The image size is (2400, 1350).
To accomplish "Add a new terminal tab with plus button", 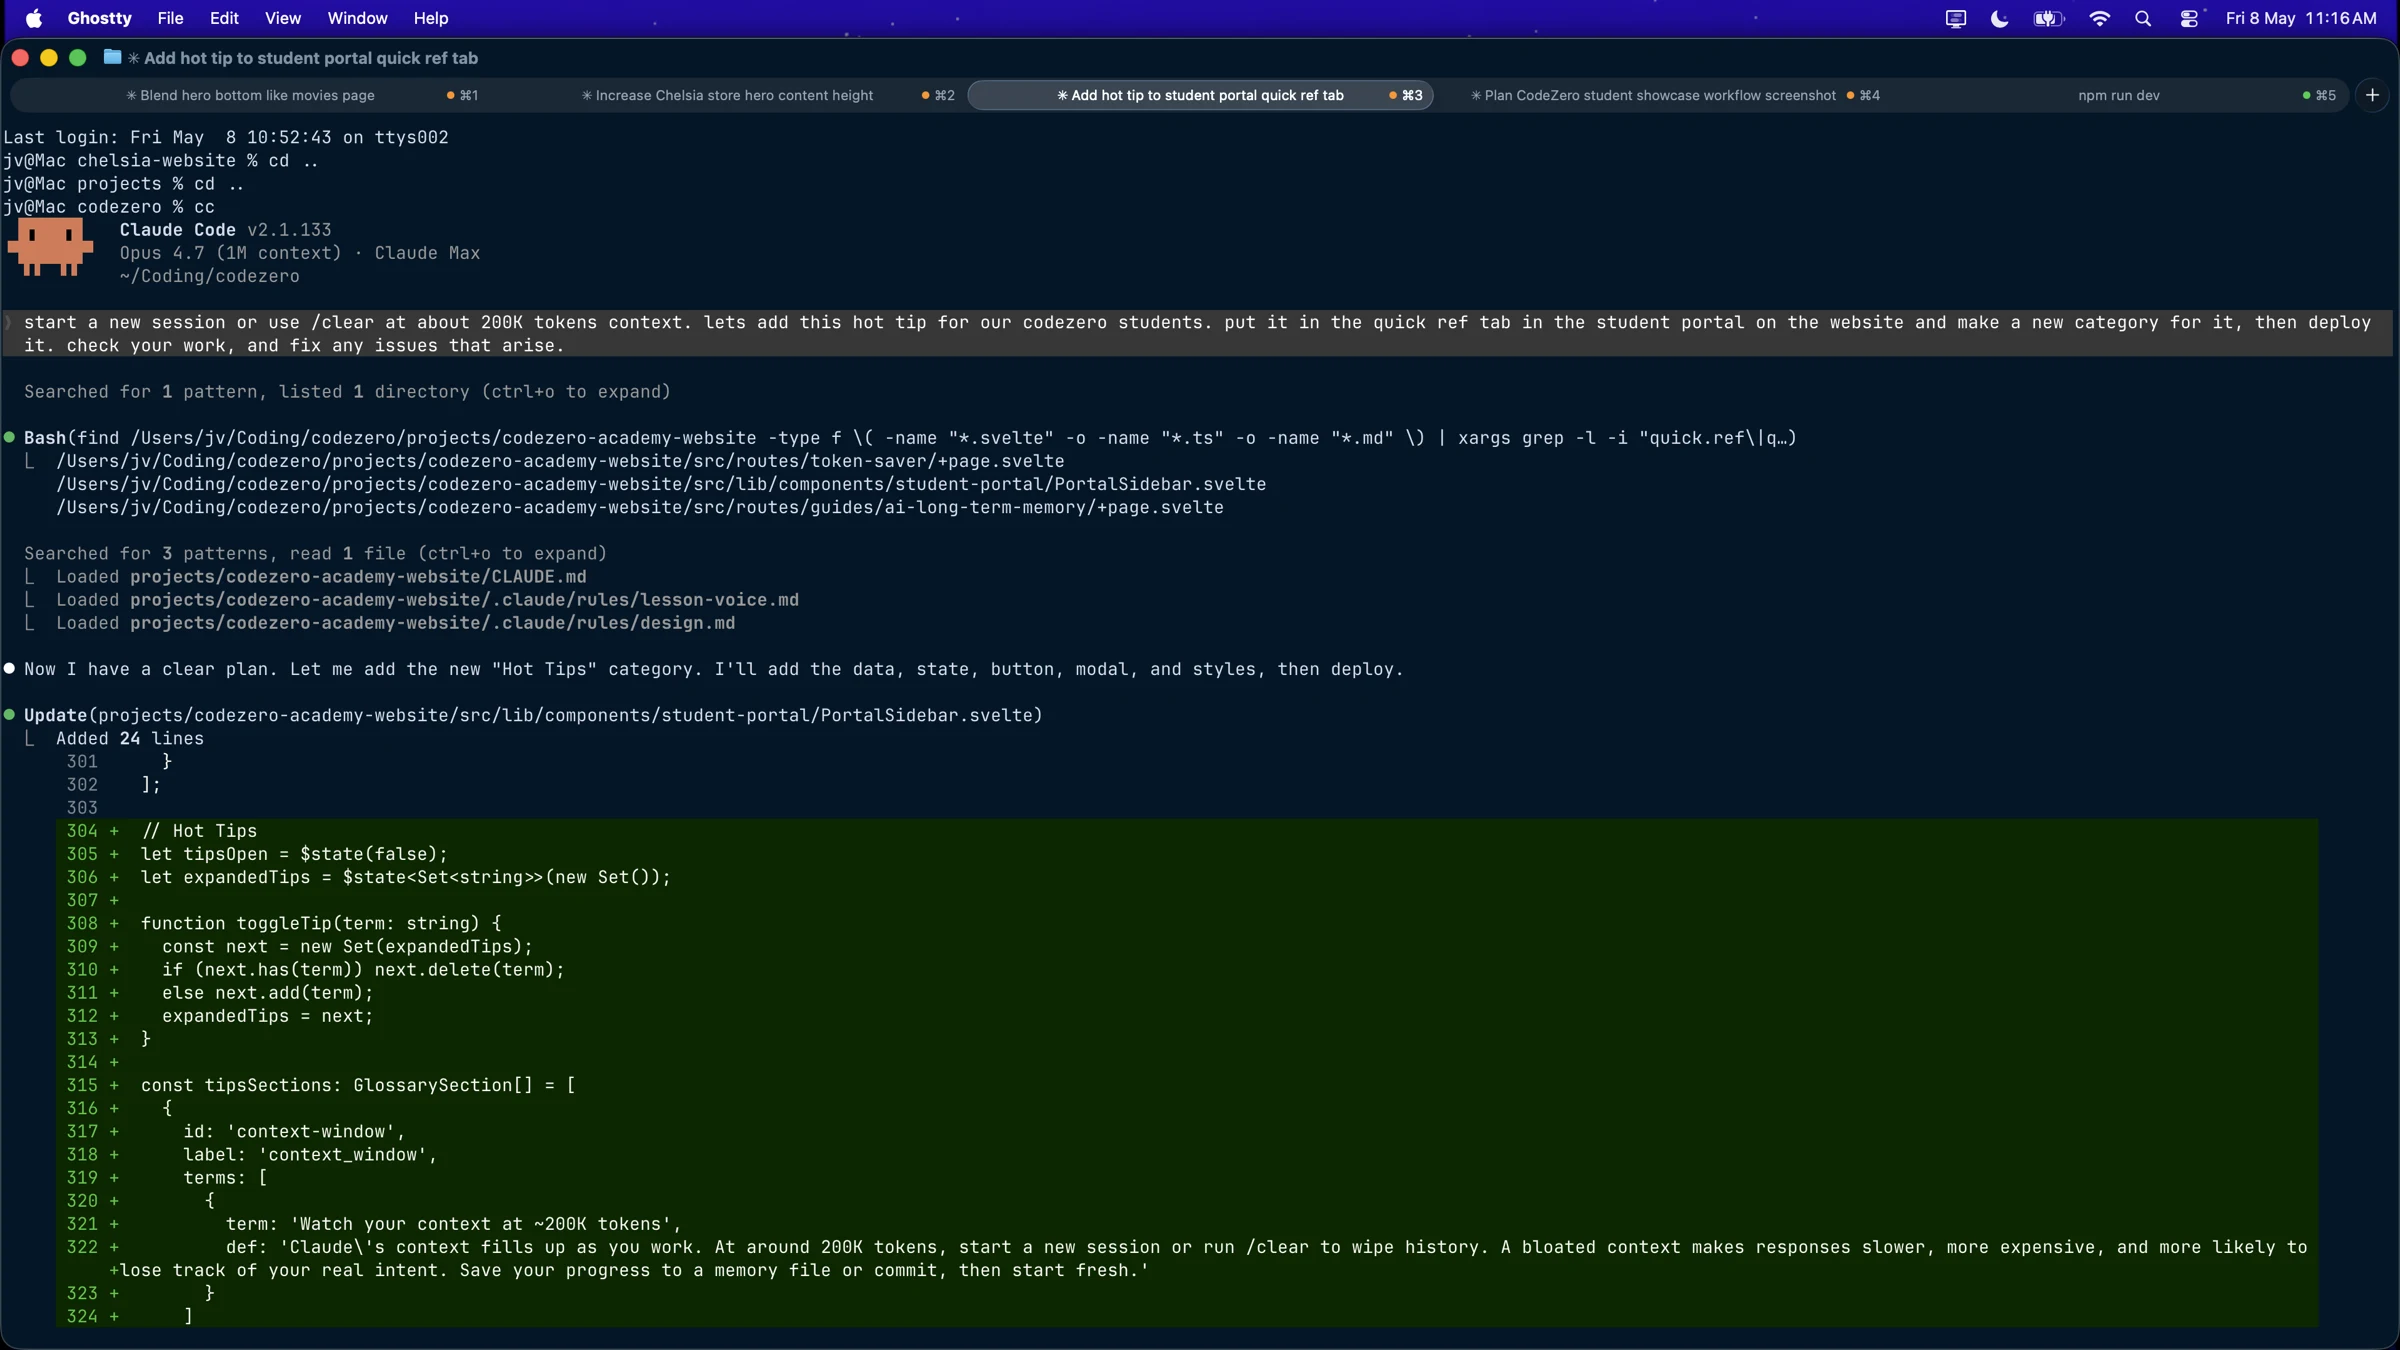I will 2372,95.
